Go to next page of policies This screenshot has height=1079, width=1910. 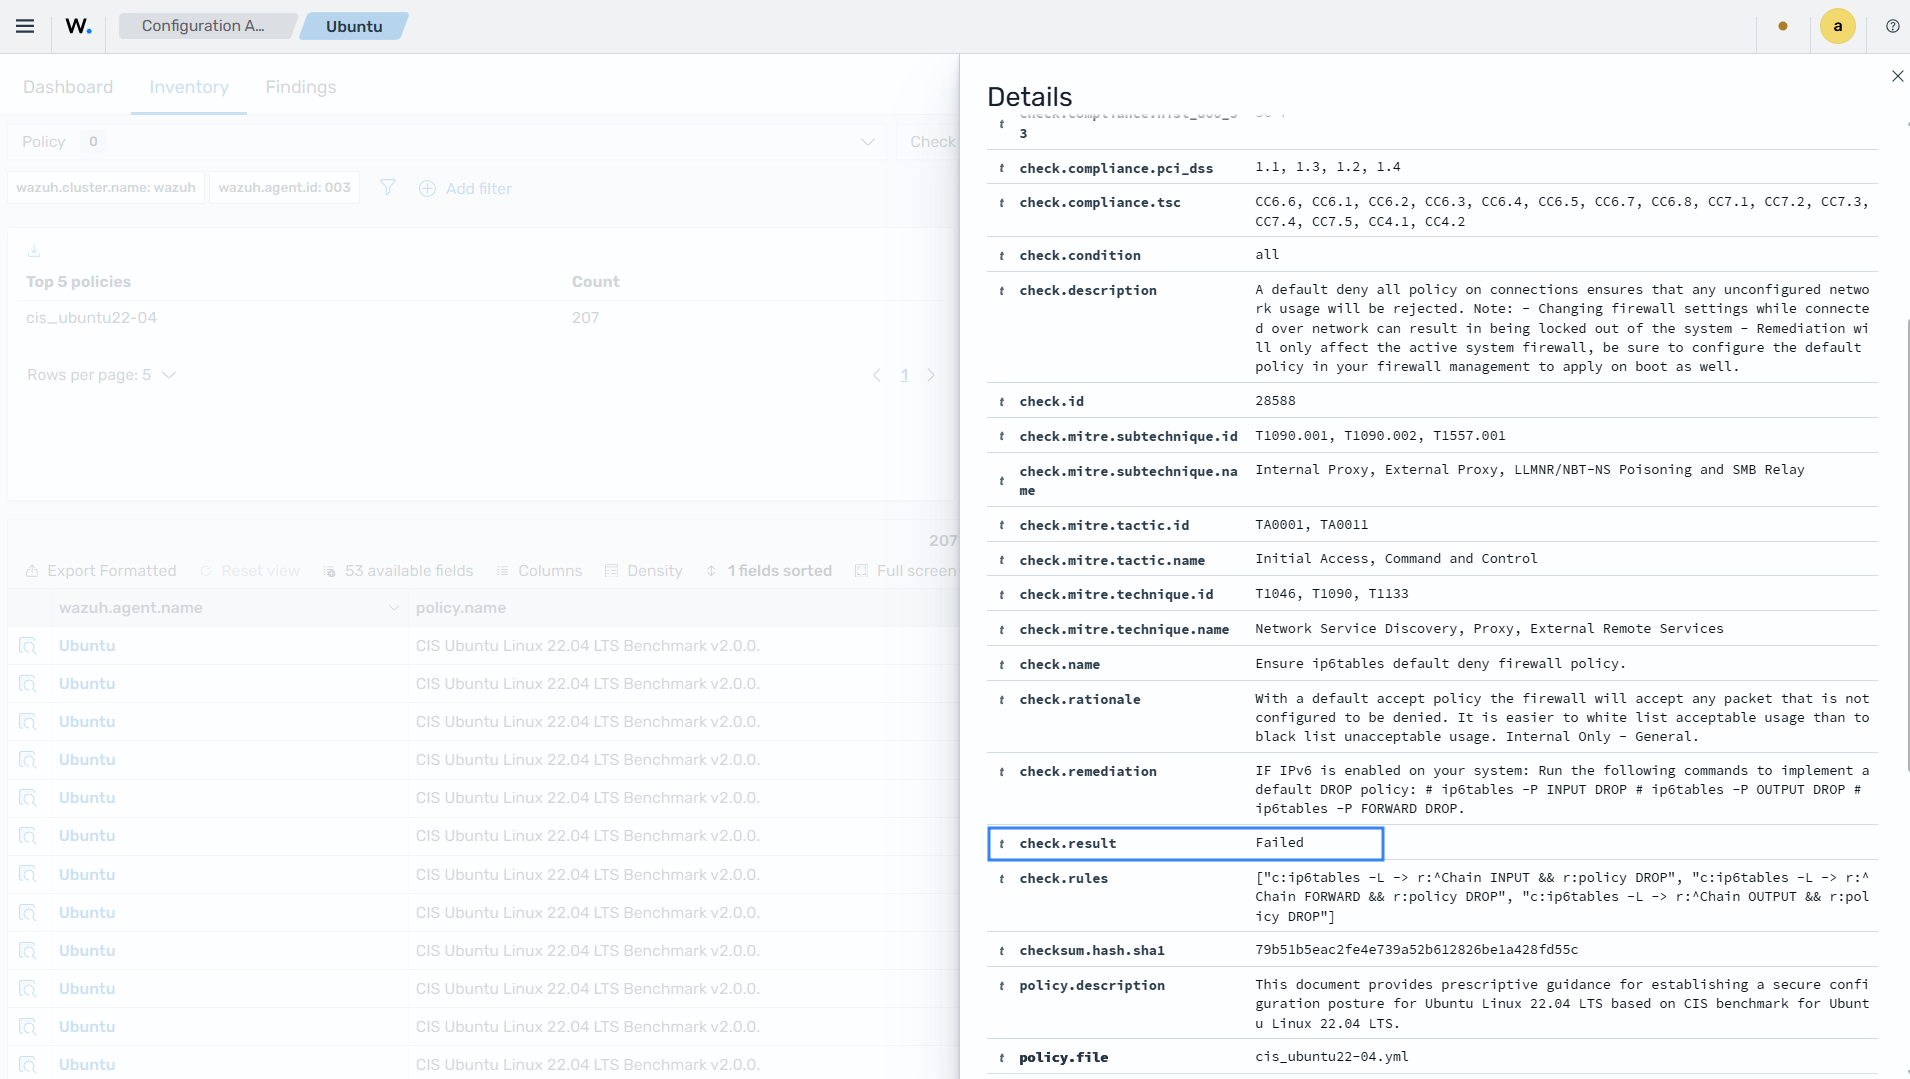coord(931,375)
